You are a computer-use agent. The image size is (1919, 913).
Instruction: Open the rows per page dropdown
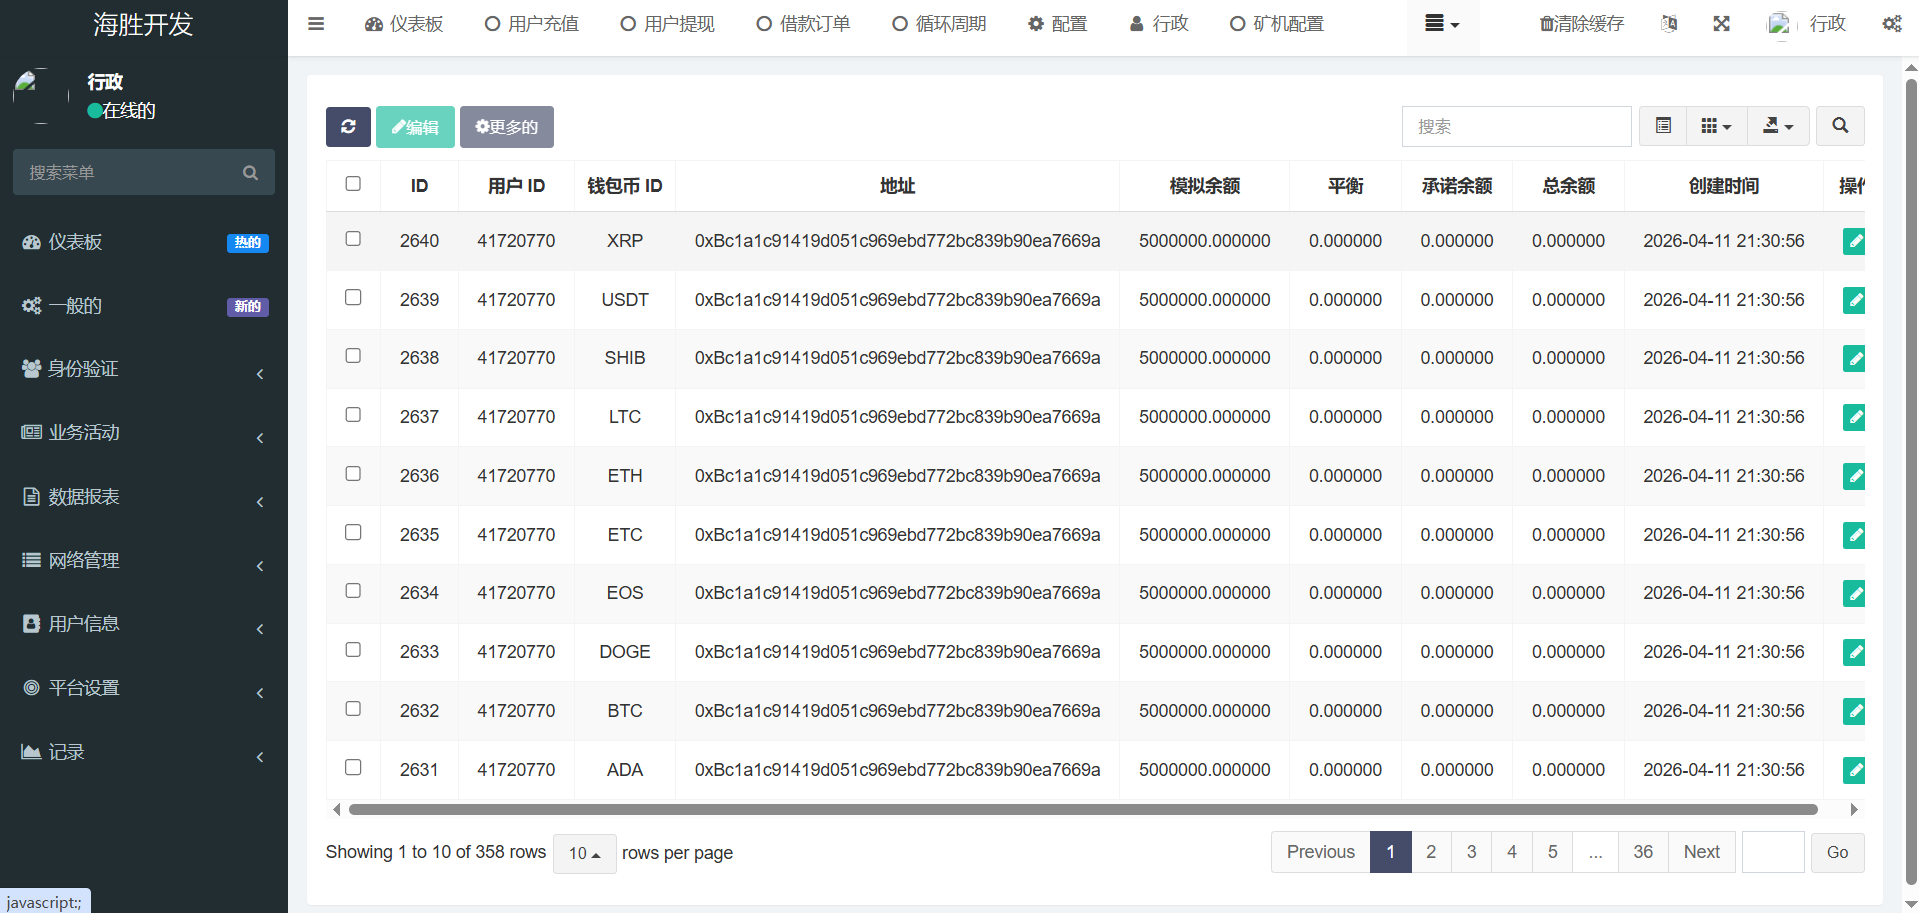[x=584, y=853]
